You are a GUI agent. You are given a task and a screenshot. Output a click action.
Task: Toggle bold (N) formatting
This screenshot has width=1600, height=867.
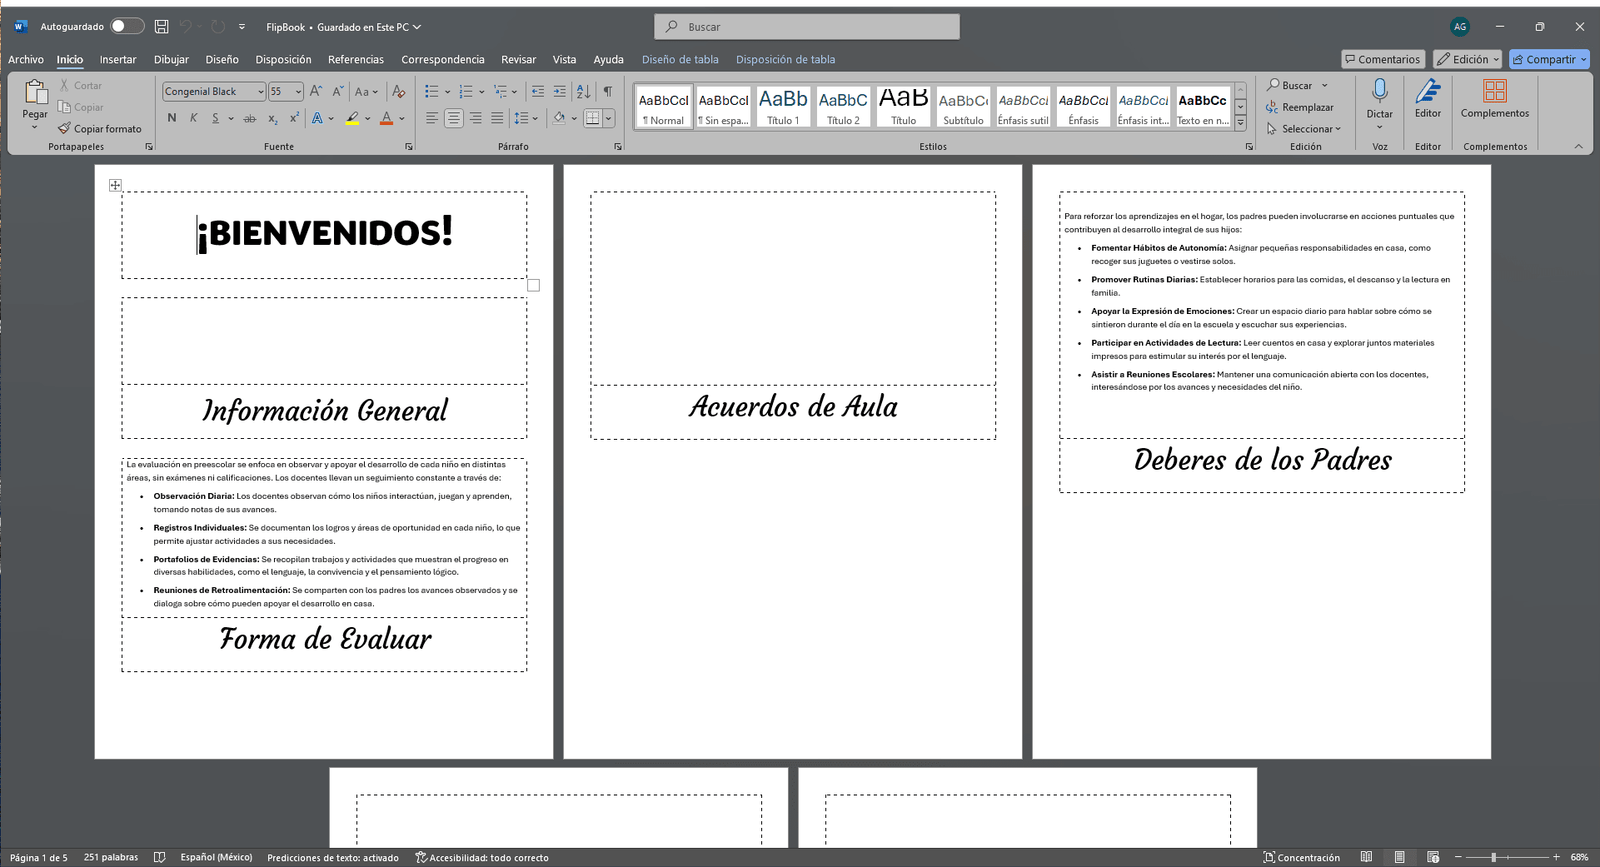172,118
